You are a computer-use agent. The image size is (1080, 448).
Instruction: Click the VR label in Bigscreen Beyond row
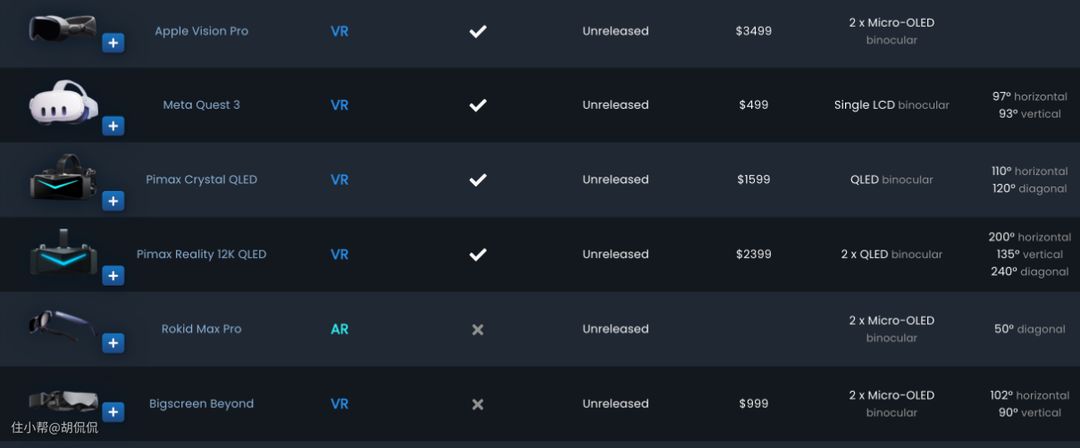(x=340, y=404)
